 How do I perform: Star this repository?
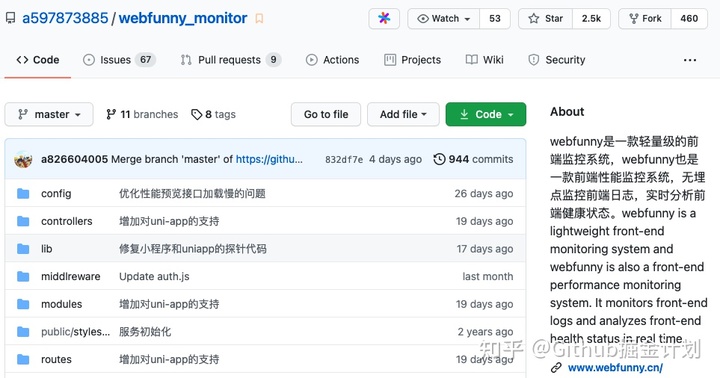[546, 18]
